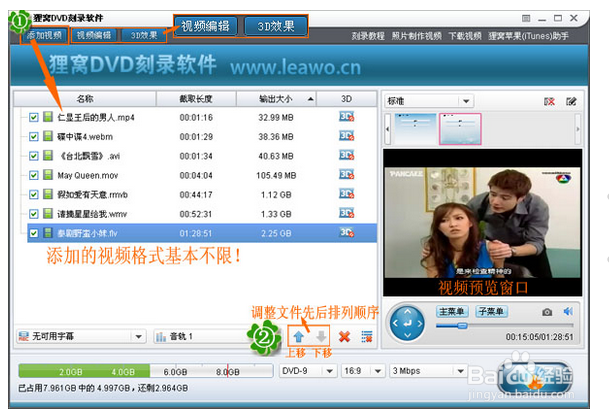Sort list by 截取长度 column header

tap(196, 99)
